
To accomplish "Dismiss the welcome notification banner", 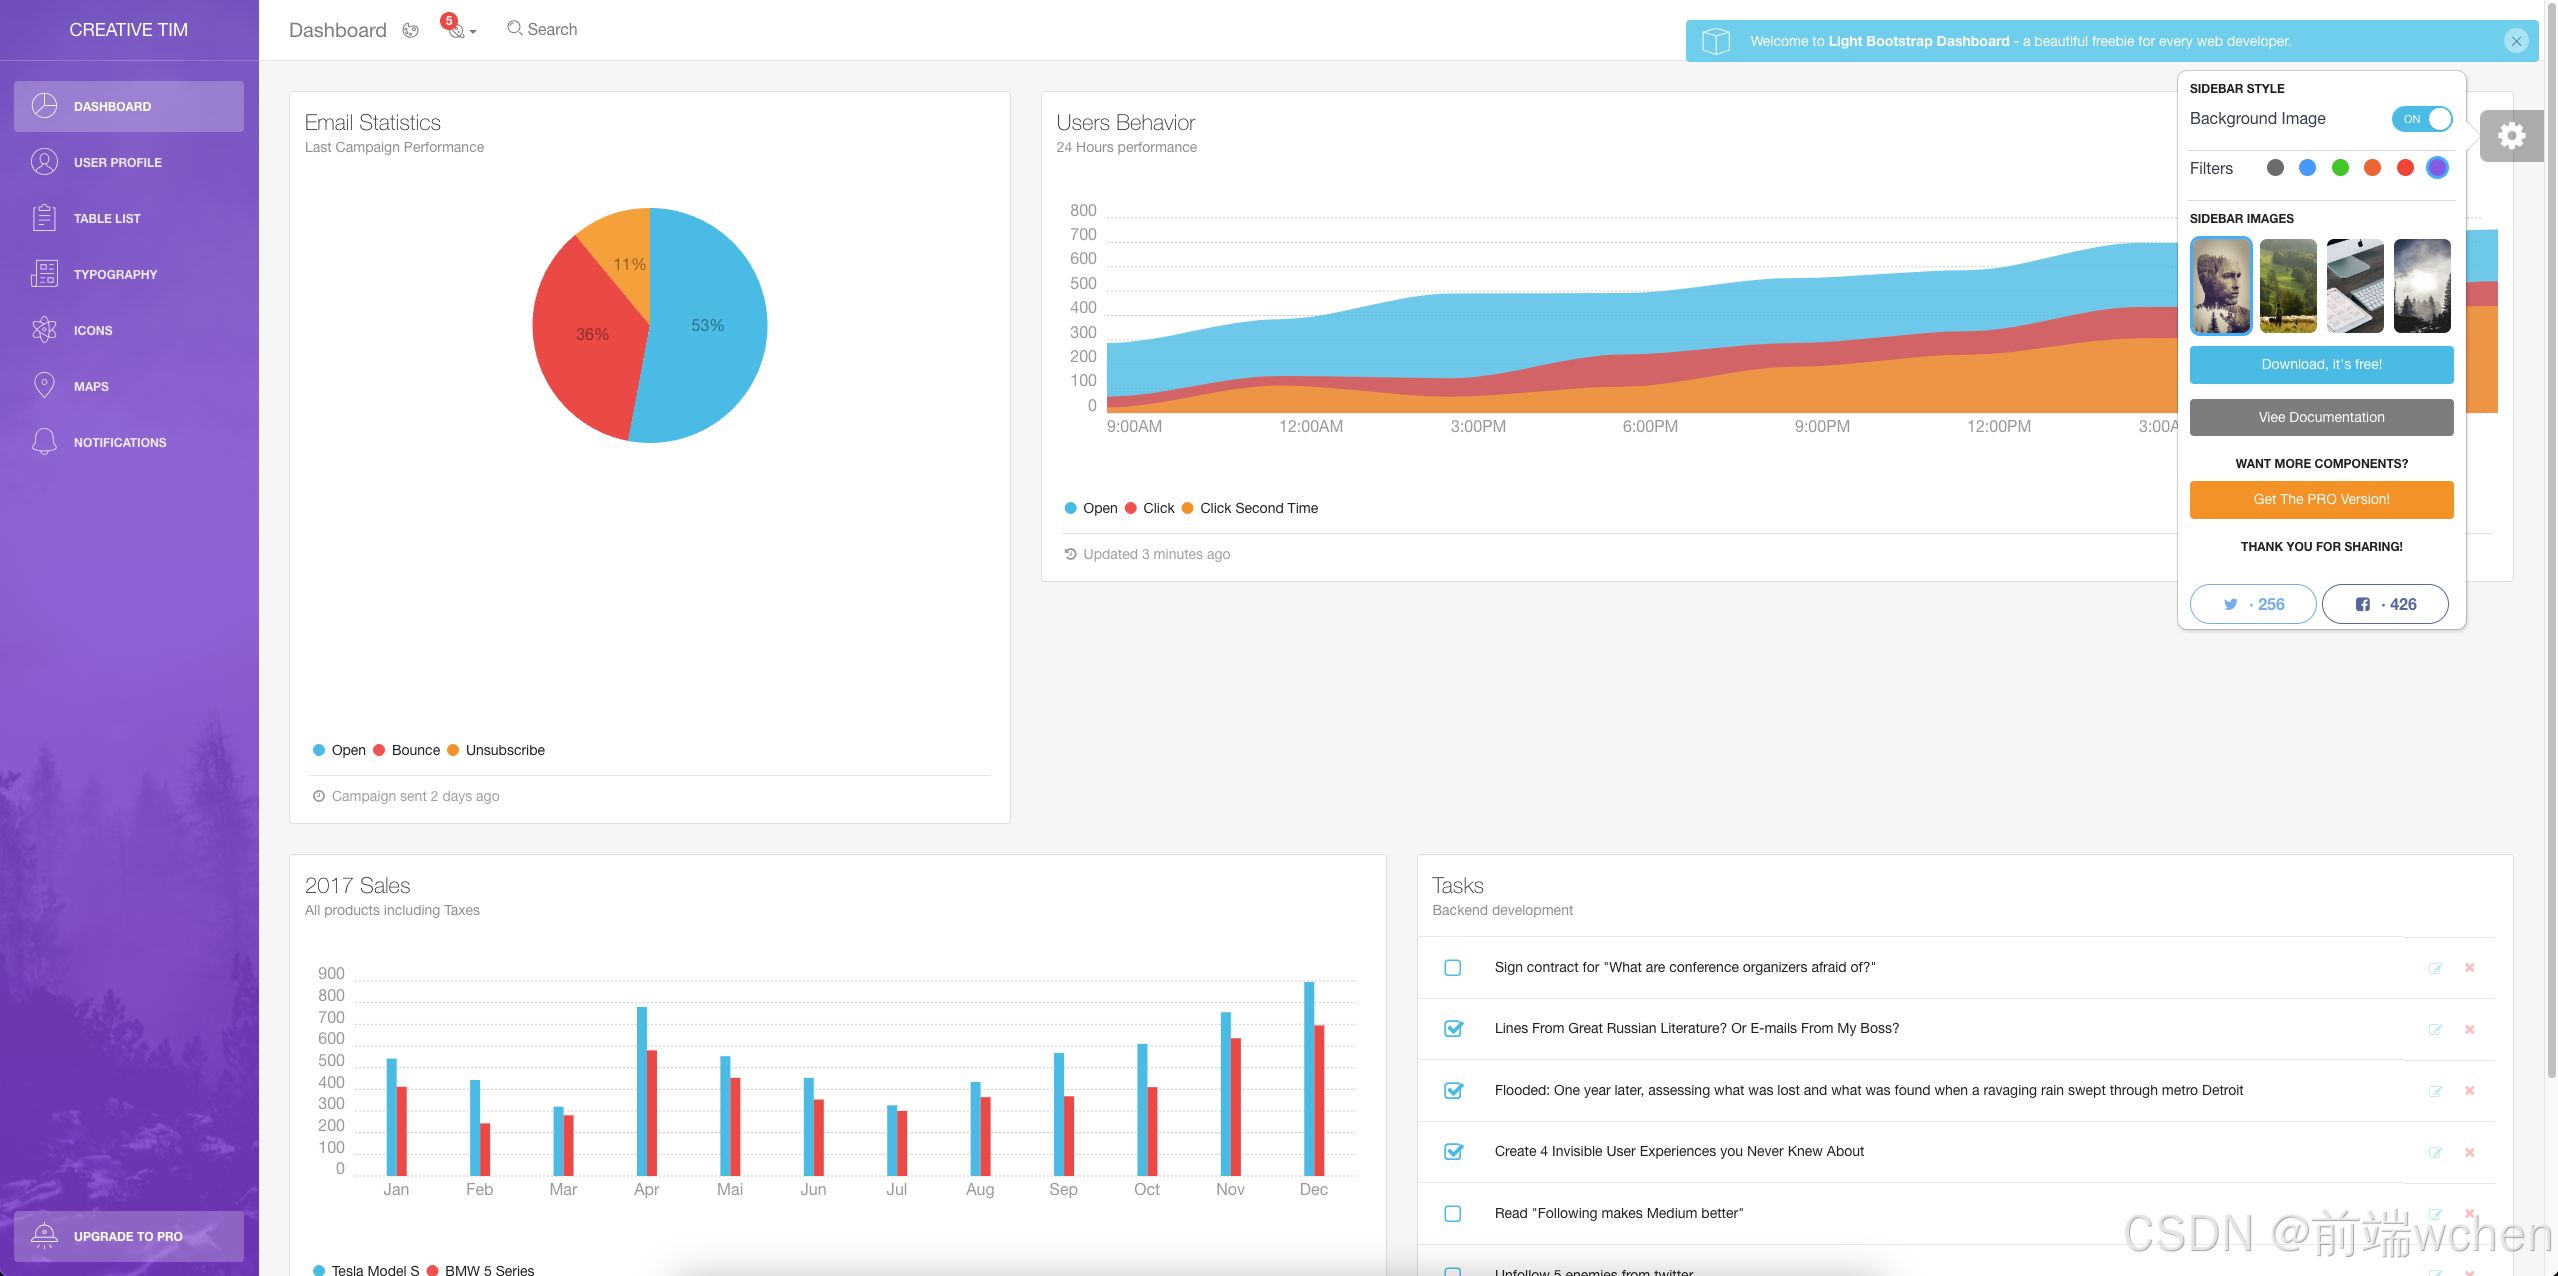I will pyautogui.click(x=2516, y=41).
